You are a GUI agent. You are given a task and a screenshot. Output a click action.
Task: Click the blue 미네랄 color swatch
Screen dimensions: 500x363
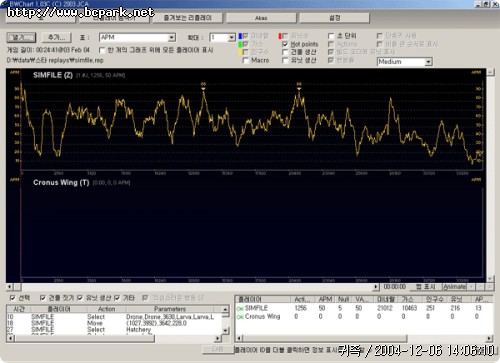coord(240,36)
